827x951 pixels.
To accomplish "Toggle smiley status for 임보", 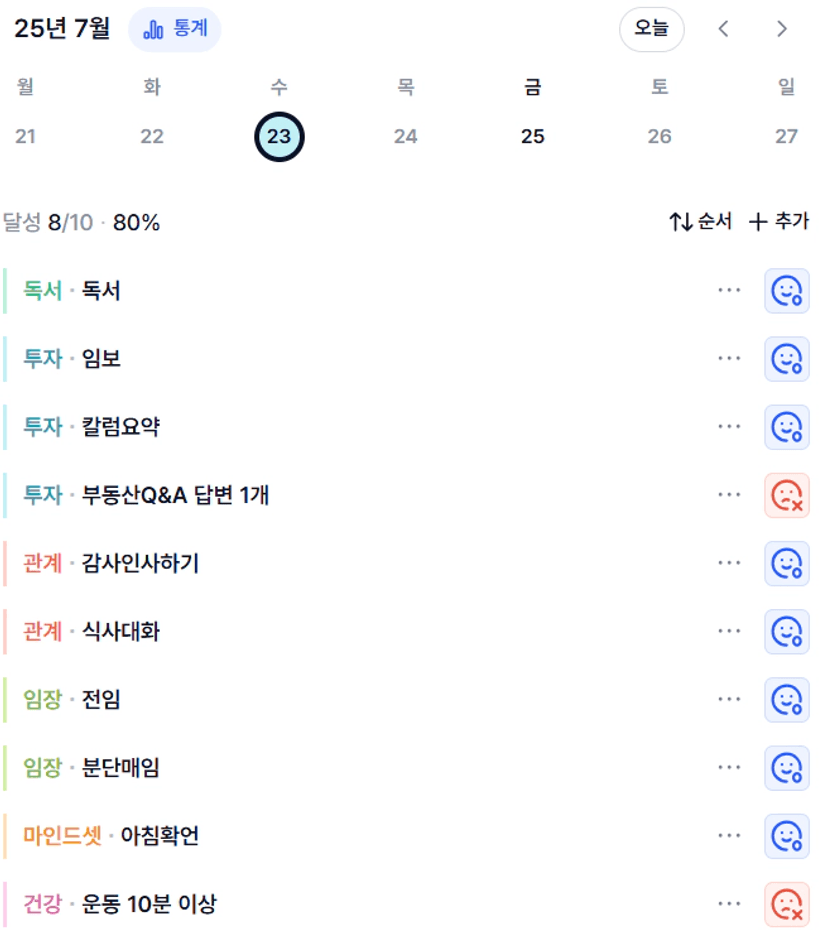I will click(786, 358).
